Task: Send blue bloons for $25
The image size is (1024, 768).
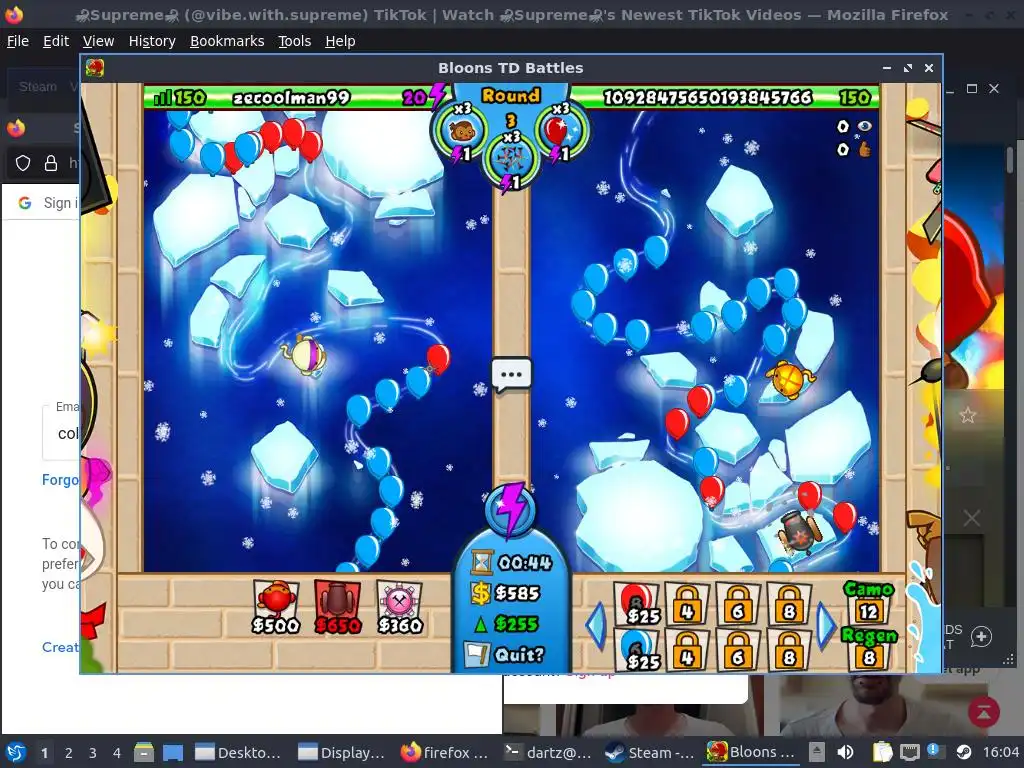Action: pos(636,650)
